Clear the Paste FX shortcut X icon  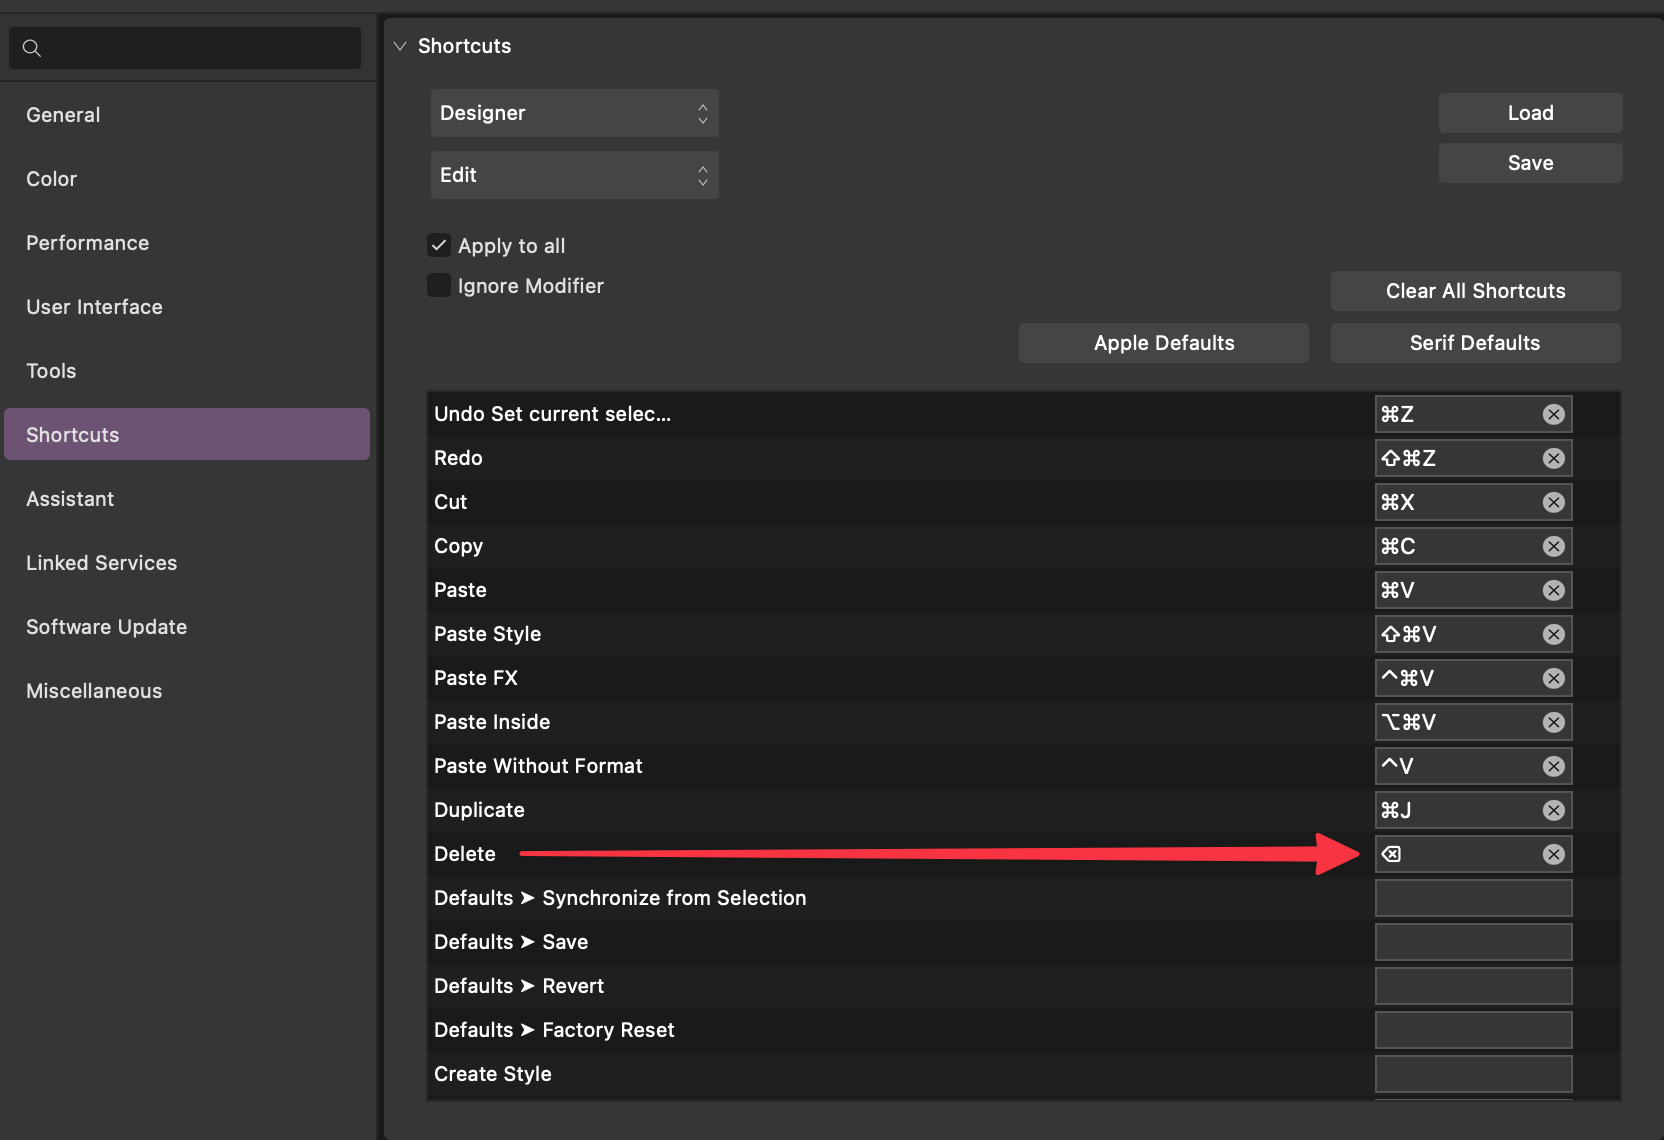tap(1553, 678)
